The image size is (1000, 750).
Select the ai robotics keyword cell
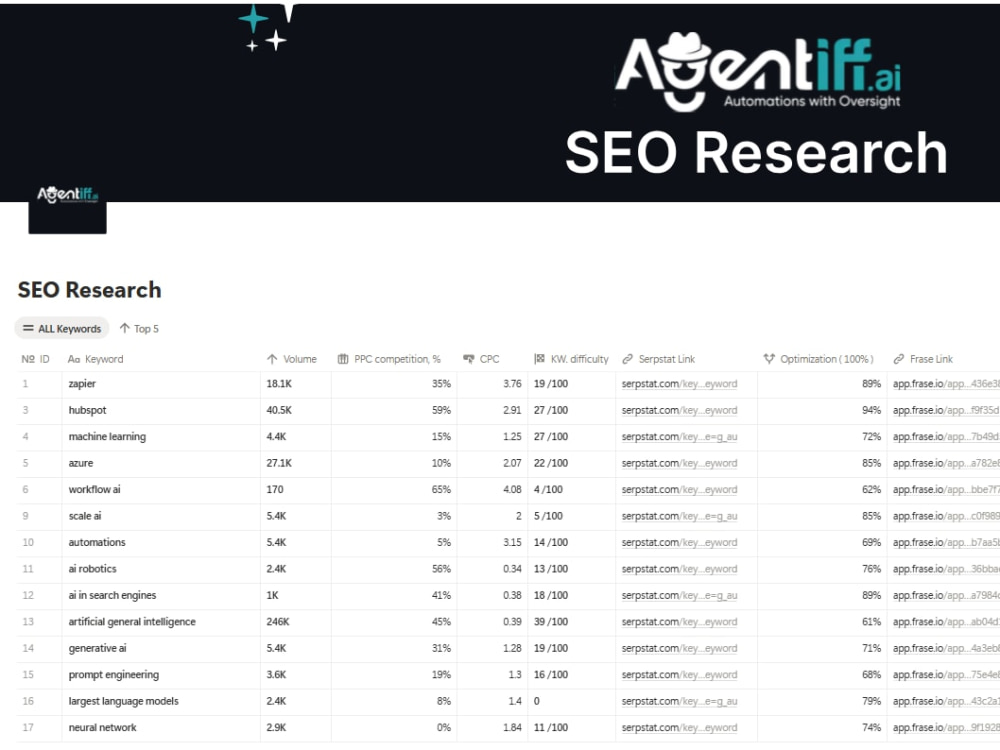pyautogui.click(x=161, y=569)
